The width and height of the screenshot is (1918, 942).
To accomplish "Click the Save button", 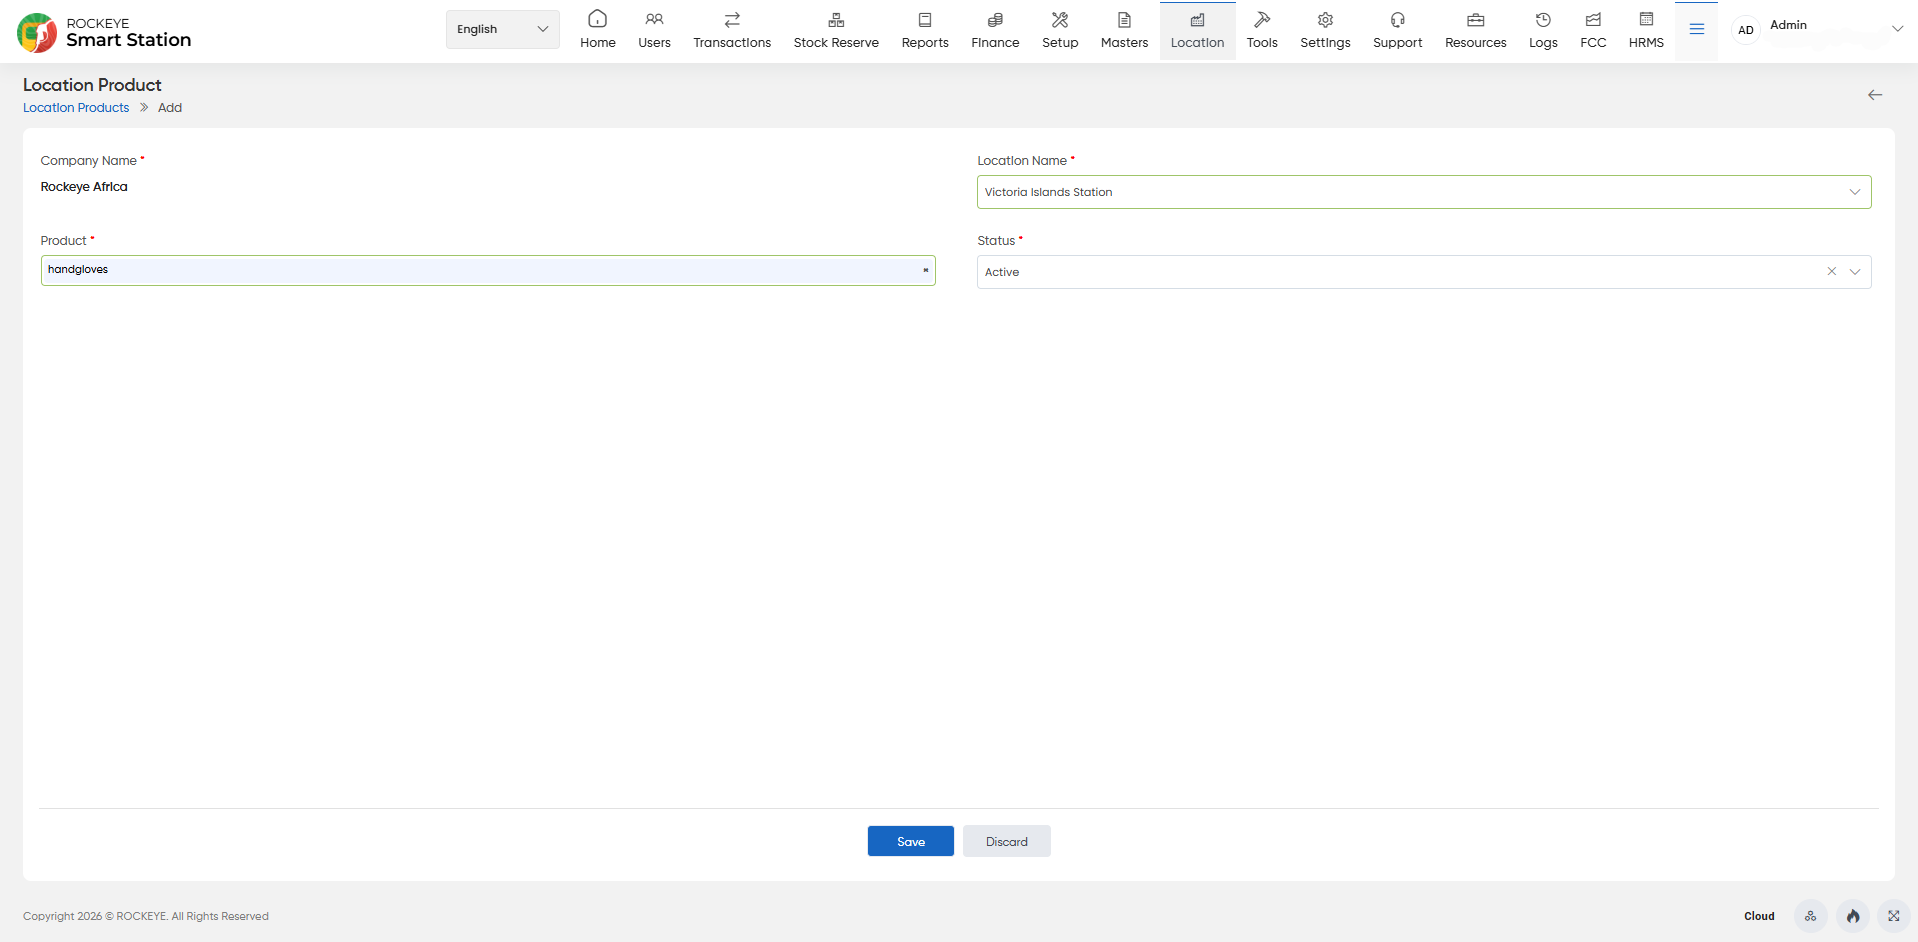I will [x=910, y=841].
